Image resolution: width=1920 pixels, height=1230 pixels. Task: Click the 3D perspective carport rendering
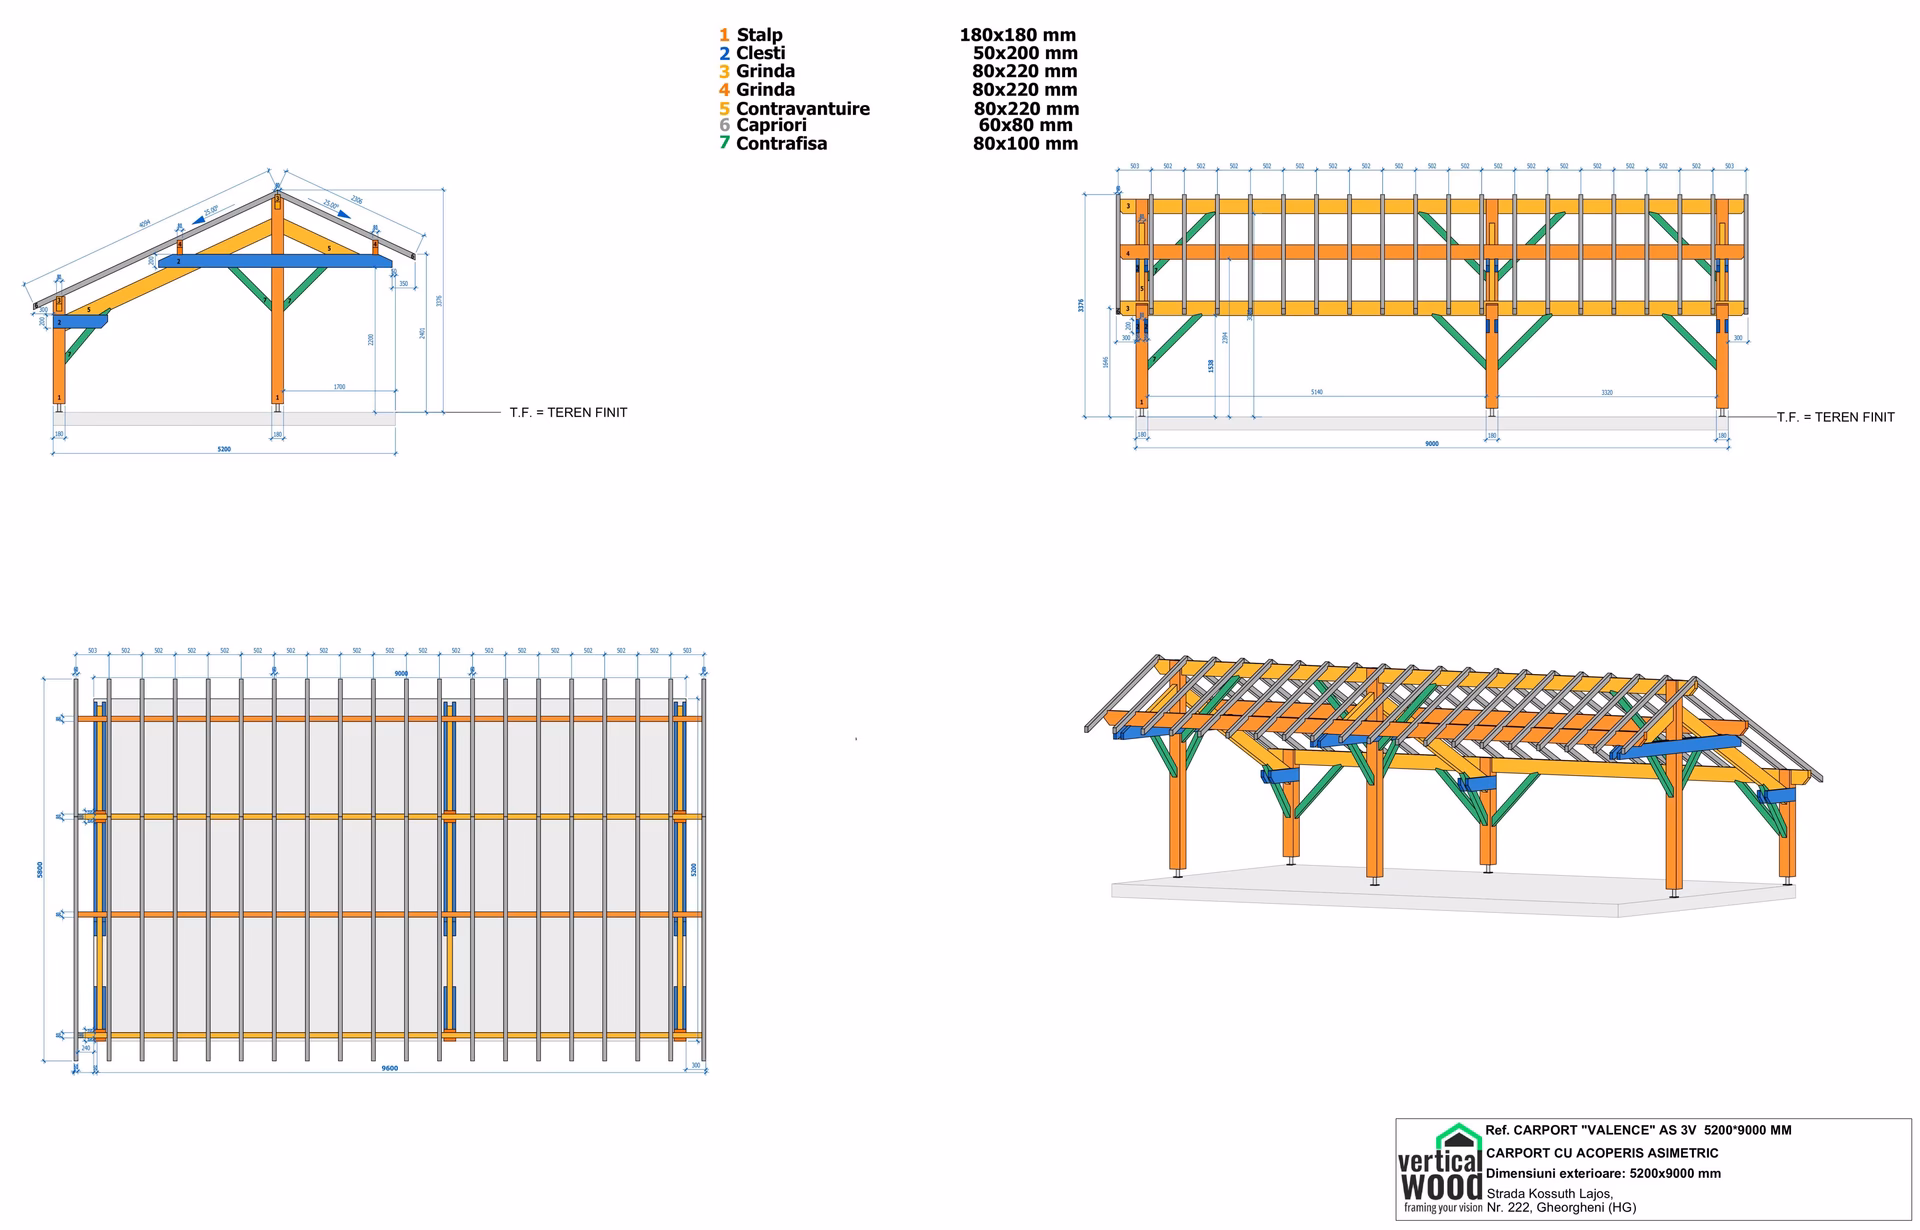tap(1453, 784)
